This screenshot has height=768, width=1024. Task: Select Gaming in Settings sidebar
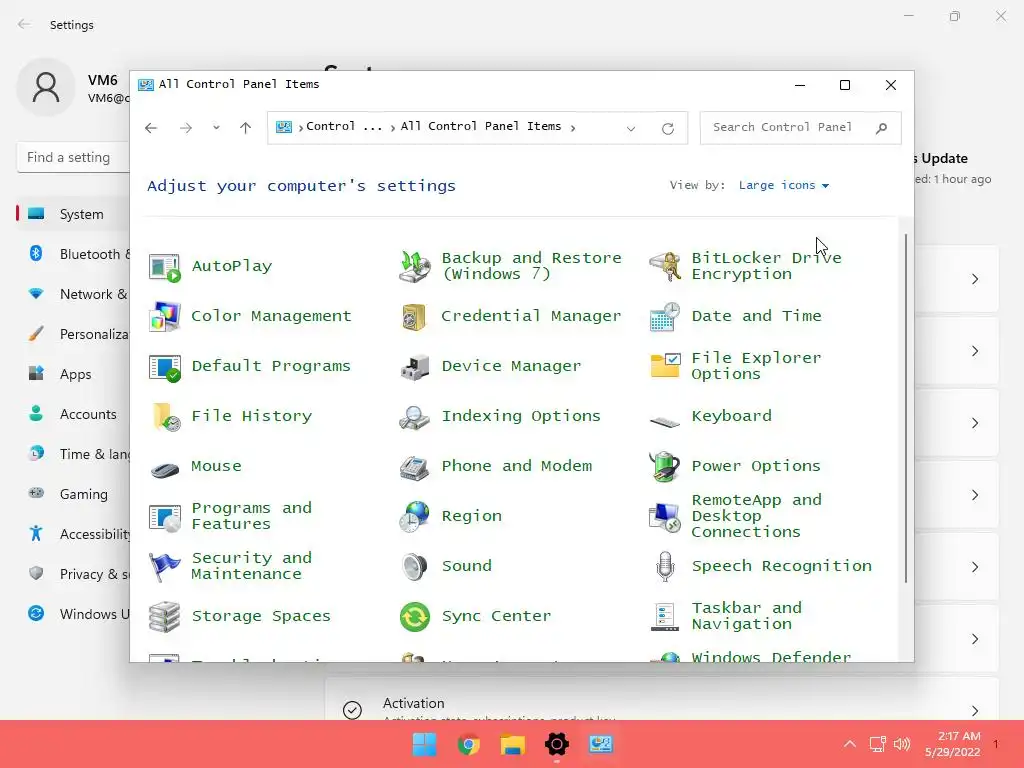tap(73, 494)
